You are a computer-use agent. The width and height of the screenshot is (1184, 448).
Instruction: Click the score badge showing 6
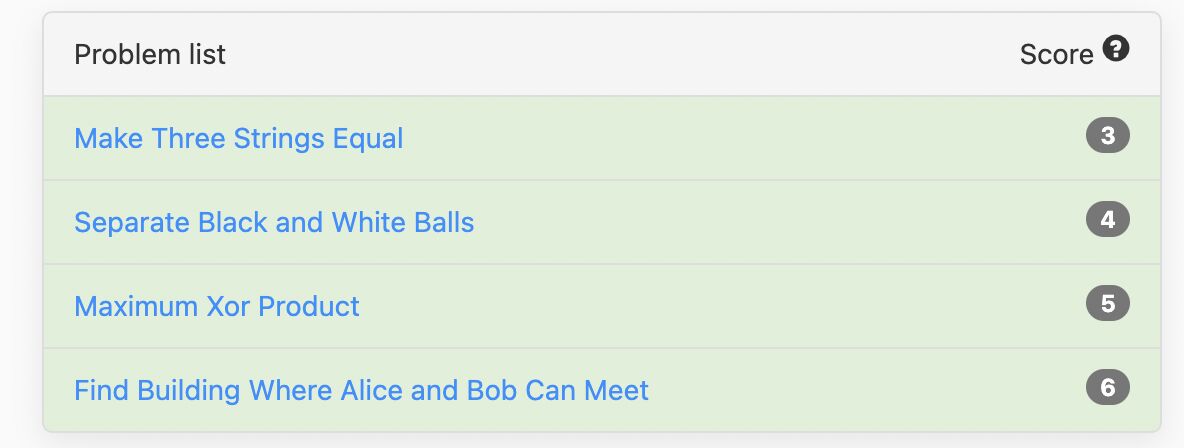(1108, 388)
